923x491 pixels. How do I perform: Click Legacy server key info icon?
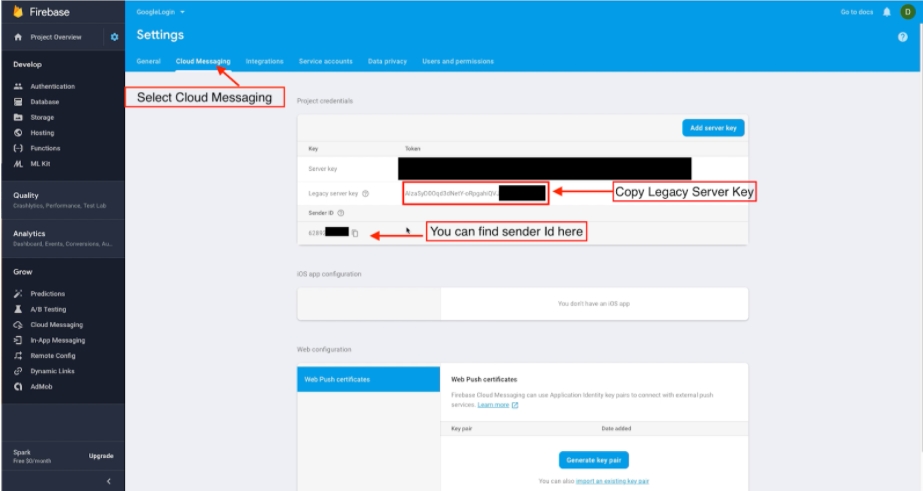(x=366, y=194)
